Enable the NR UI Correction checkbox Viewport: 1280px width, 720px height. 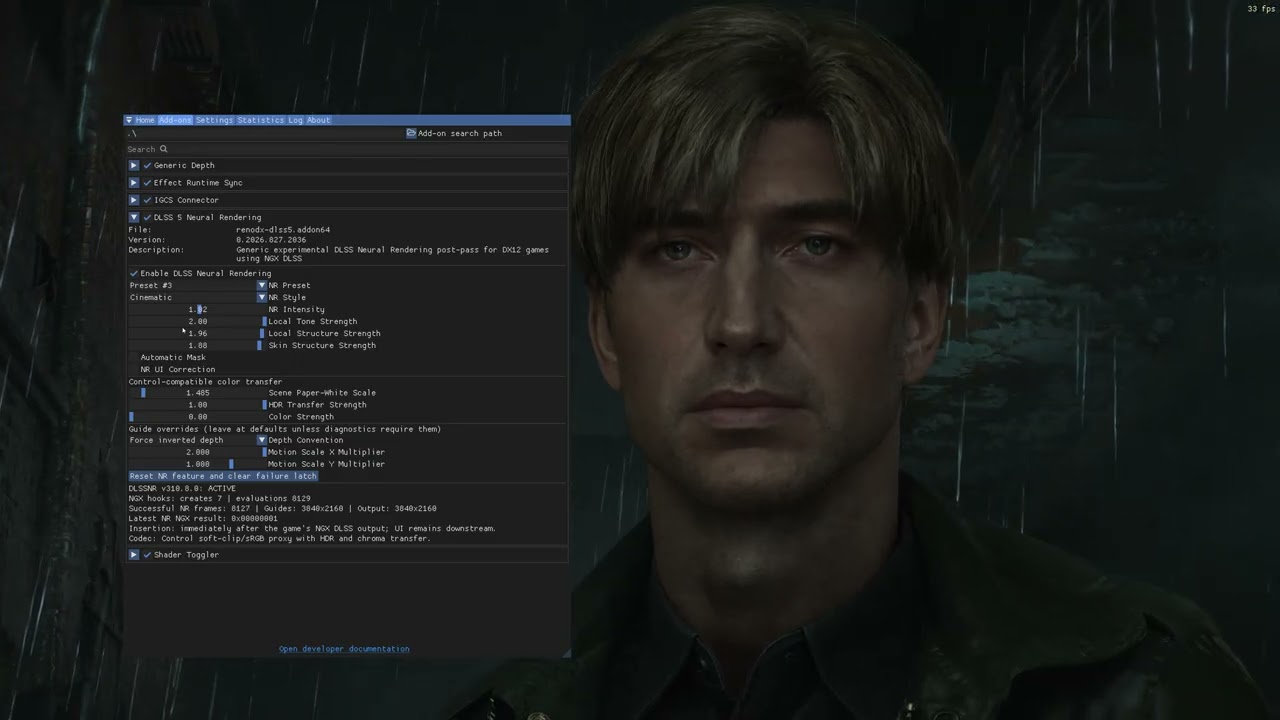click(134, 369)
